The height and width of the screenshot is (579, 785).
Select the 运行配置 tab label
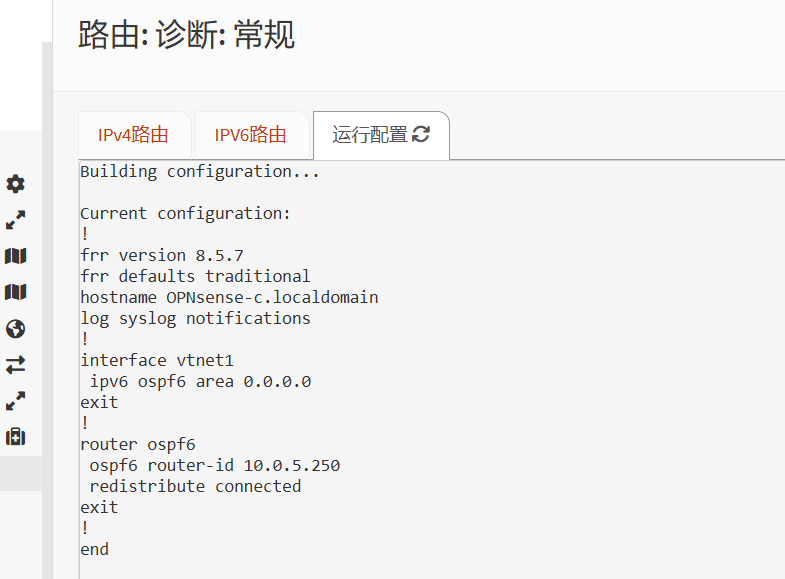click(x=370, y=135)
